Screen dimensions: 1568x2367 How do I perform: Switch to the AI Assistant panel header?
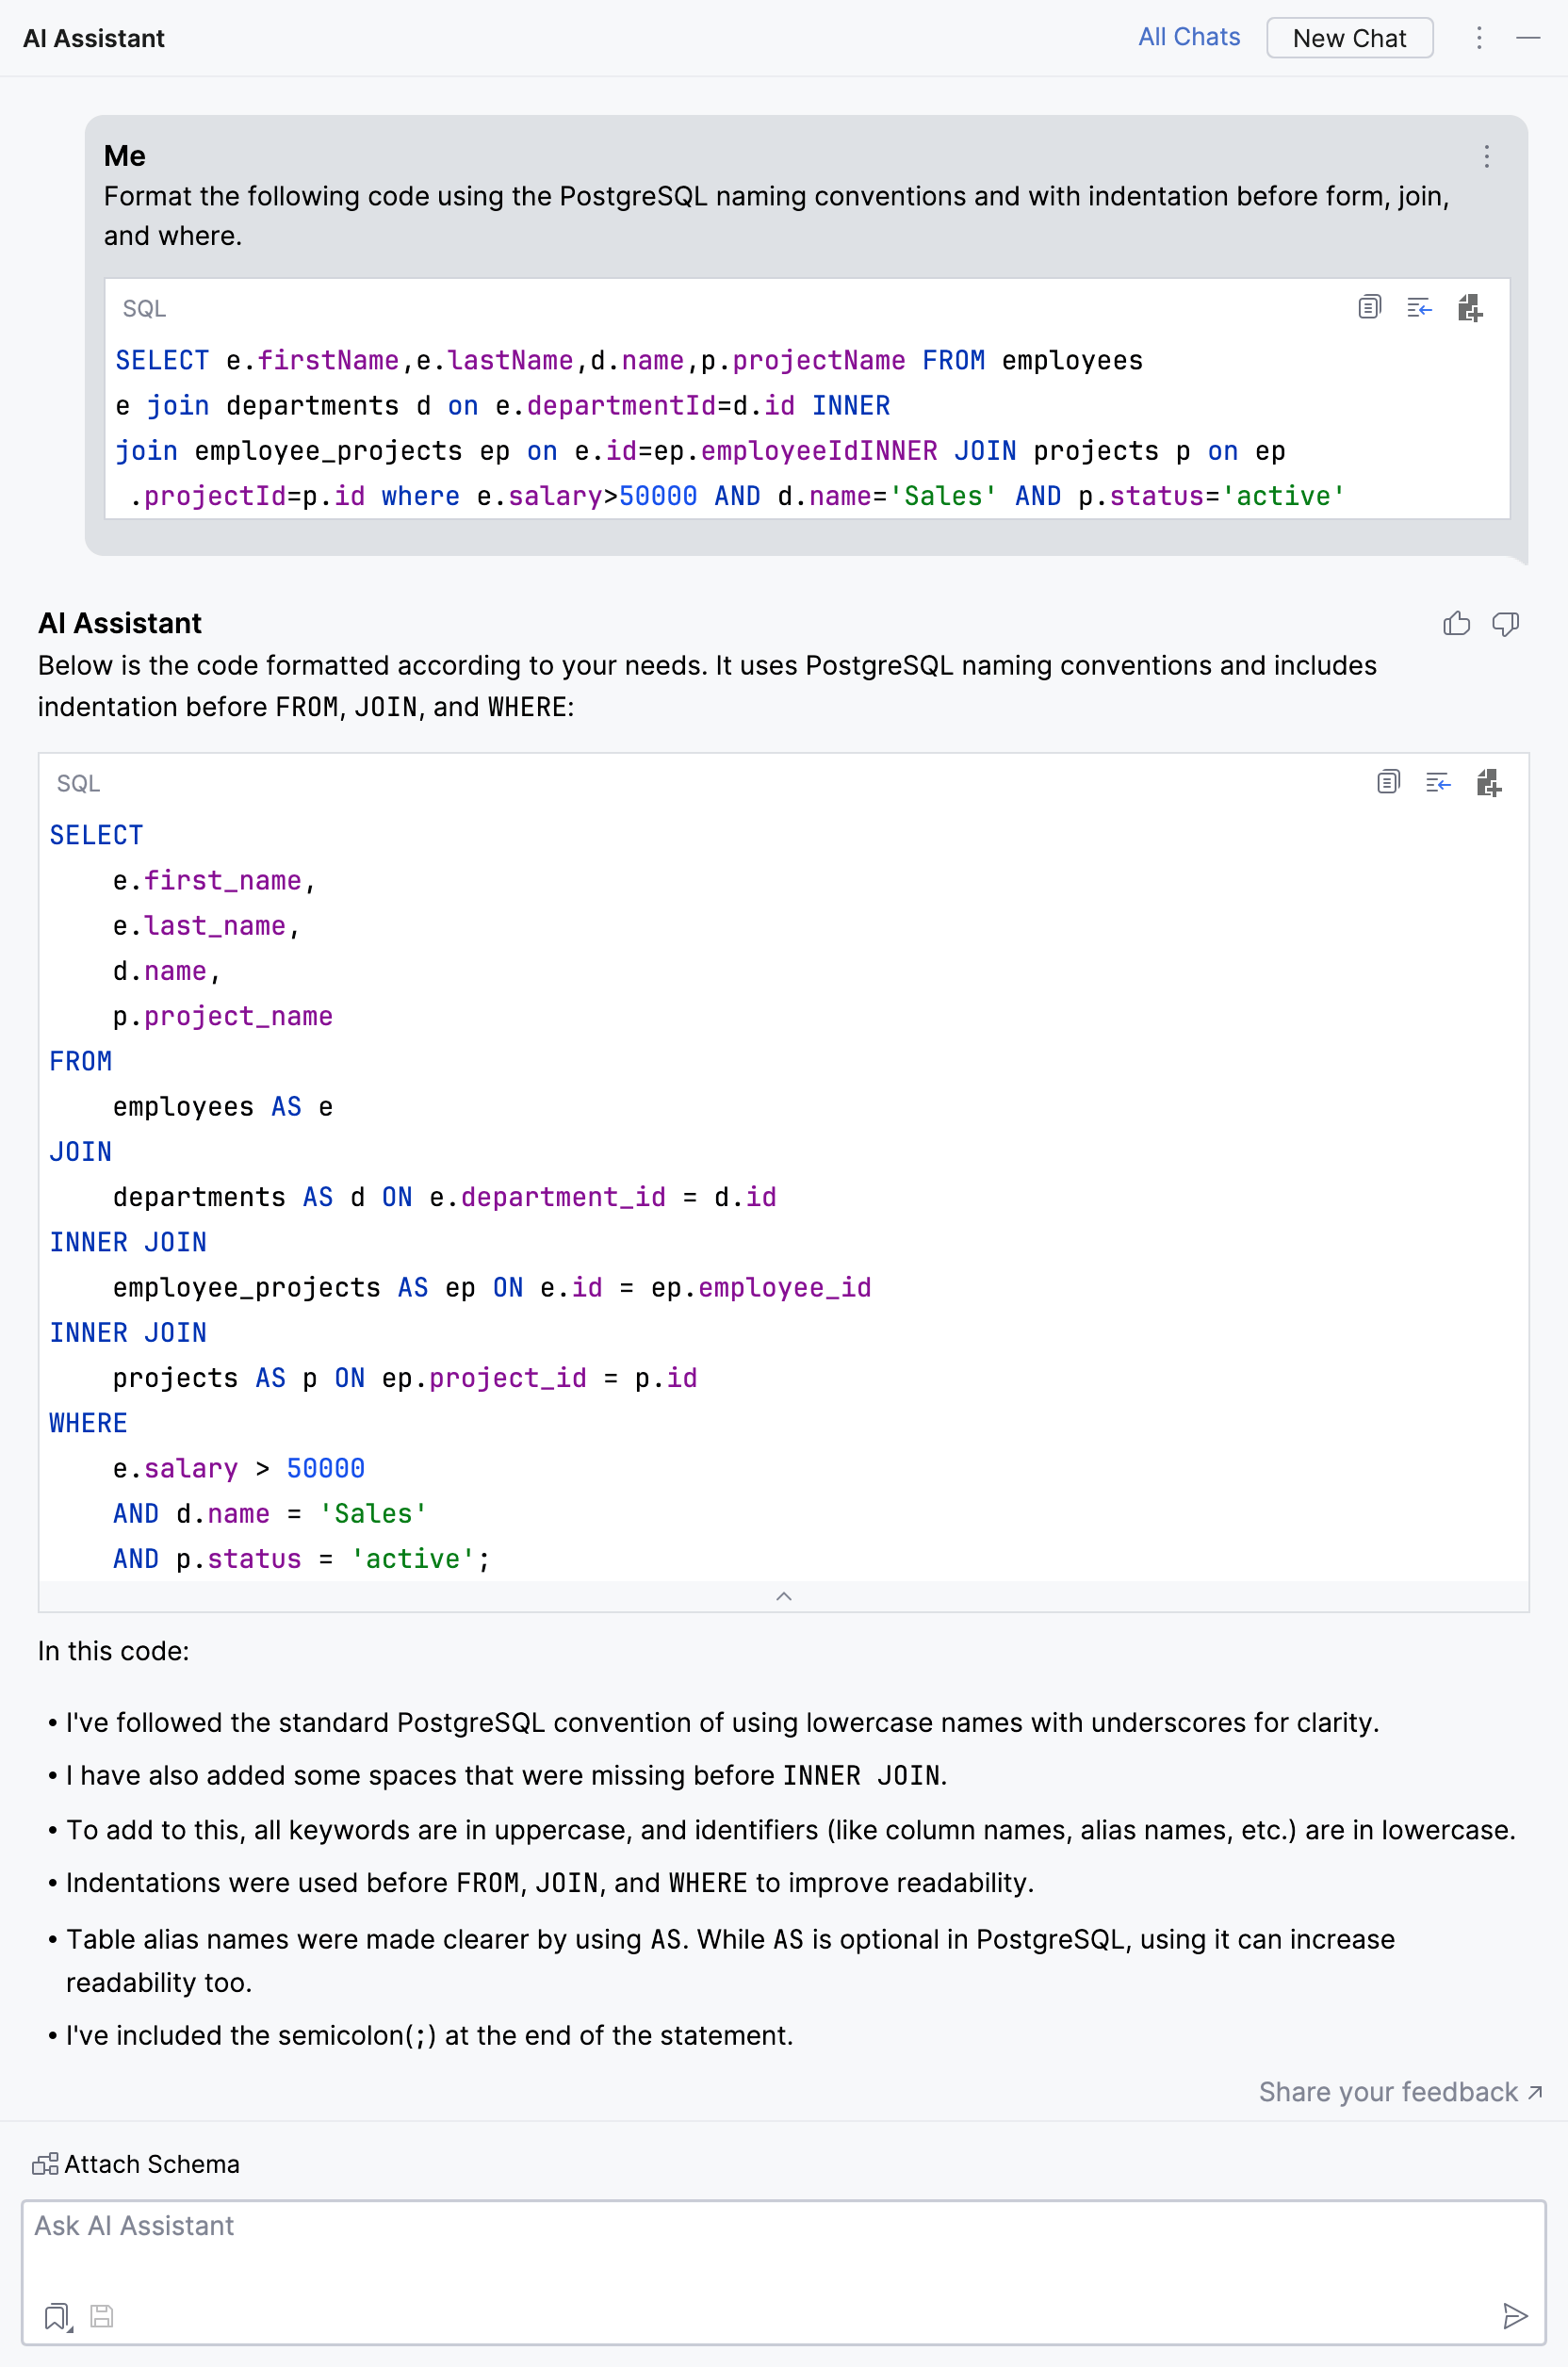[x=94, y=38]
